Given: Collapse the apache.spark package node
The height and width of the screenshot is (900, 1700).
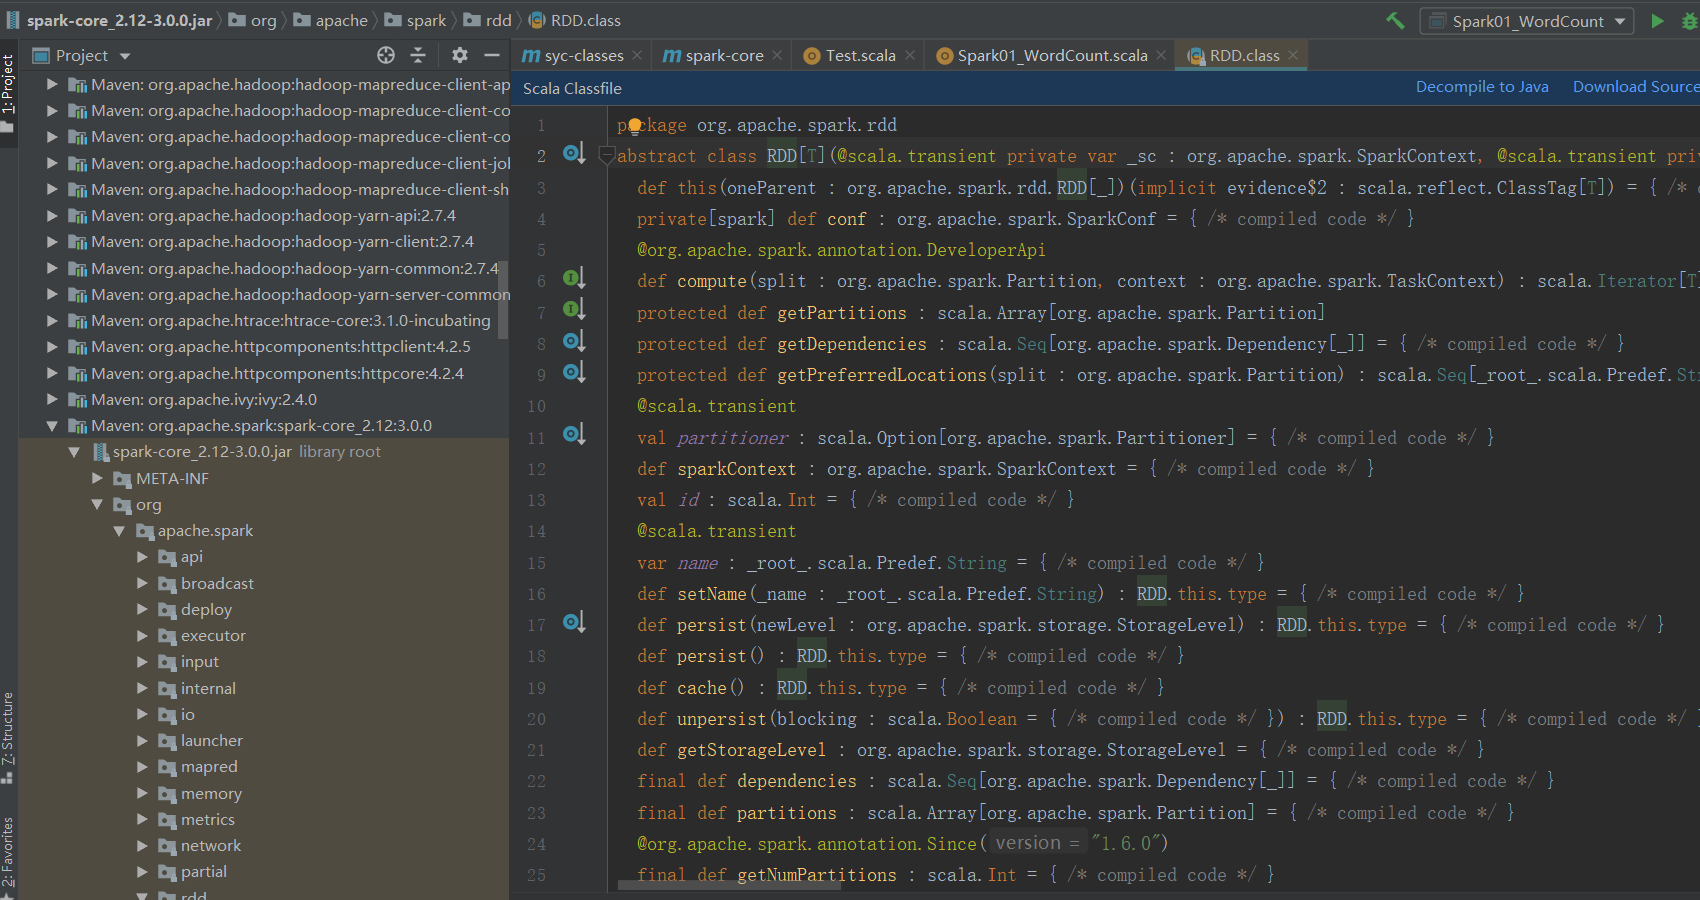Looking at the screenshot, I should tap(120, 531).
